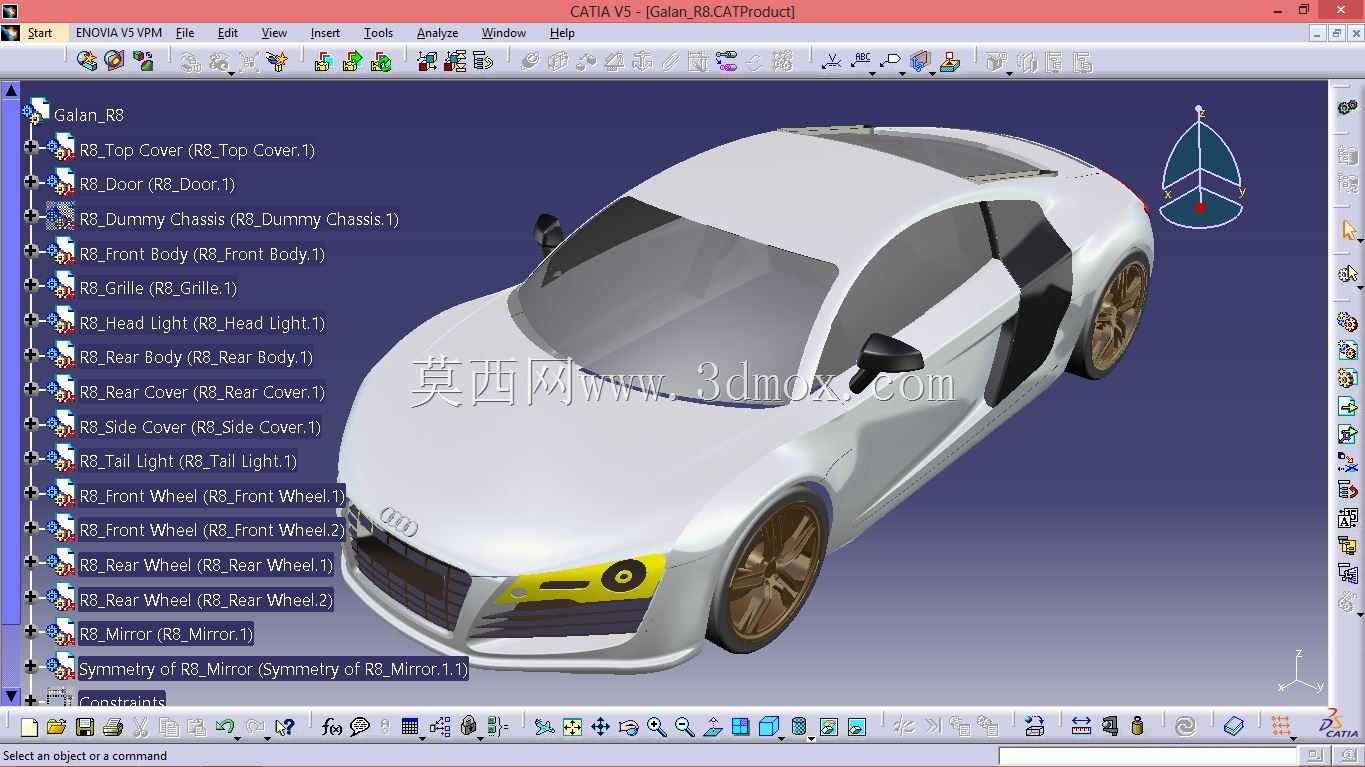Select the Rotate view tool
1365x767 pixels.
coord(628,727)
